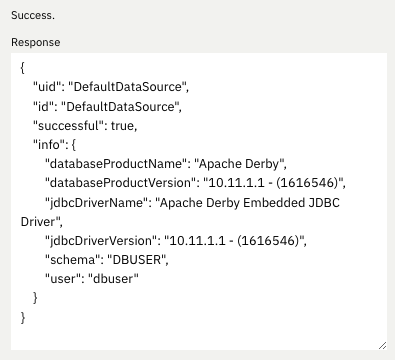The width and height of the screenshot is (395, 360).
Task: Click the "info": { line
Action: (55, 145)
